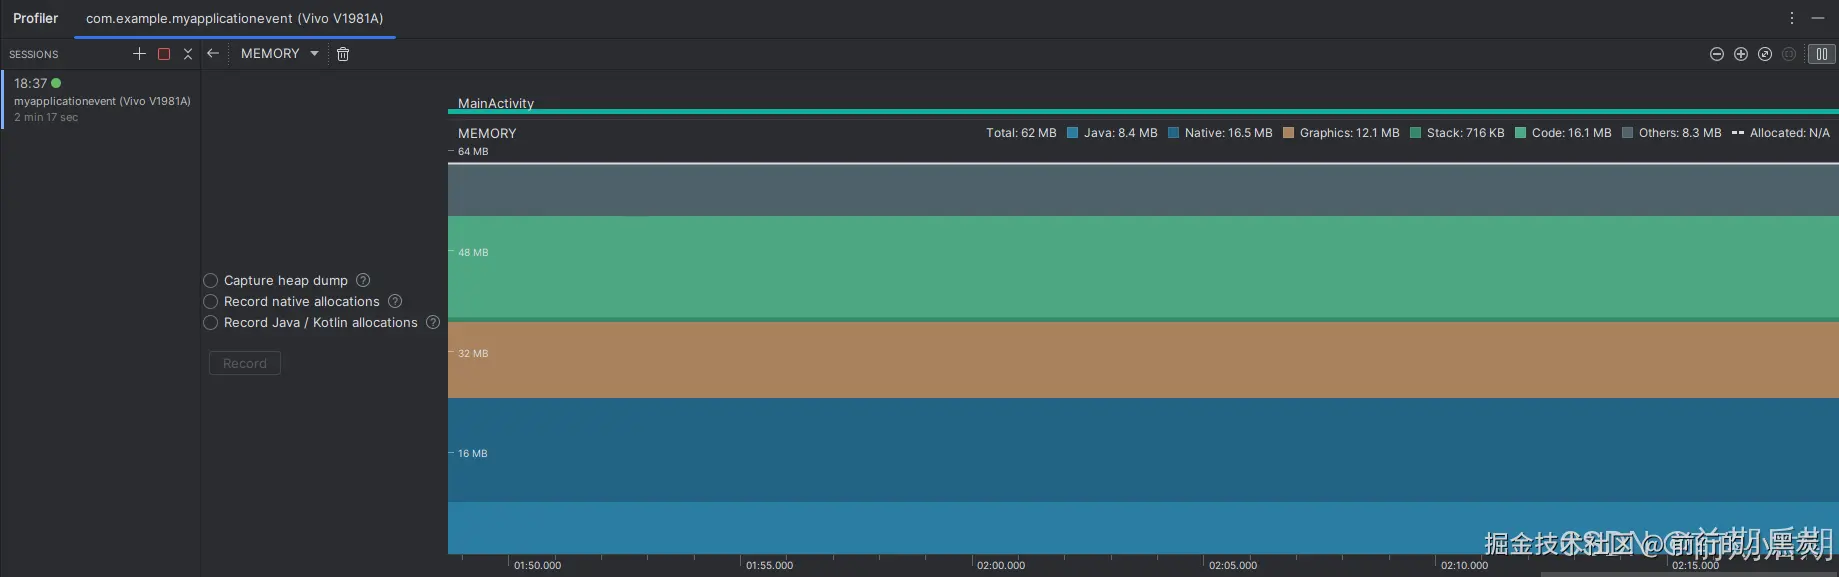The width and height of the screenshot is (1839, 577).
Task: Click the 02:00.000 timeline marker
Action: pyautogui.click(x=1001, y=565)
